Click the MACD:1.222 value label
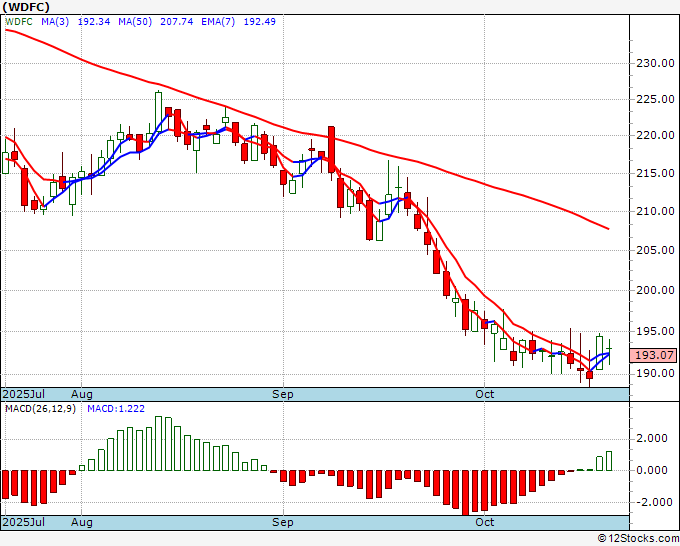The image size is (680, 546). point(116,409)
